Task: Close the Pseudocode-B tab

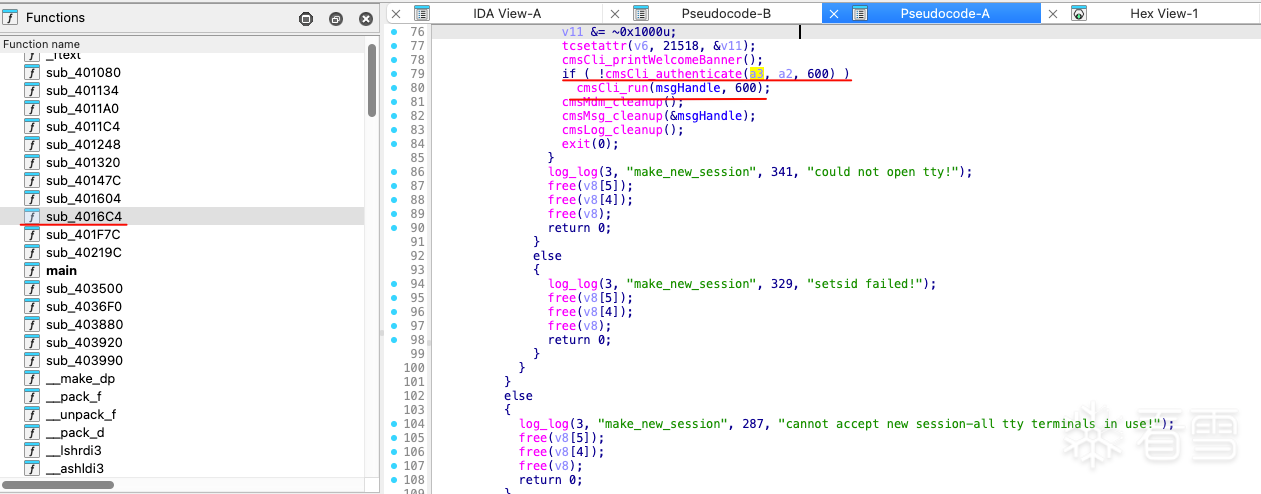Action: pyautogui.click(x=614, y=14)
